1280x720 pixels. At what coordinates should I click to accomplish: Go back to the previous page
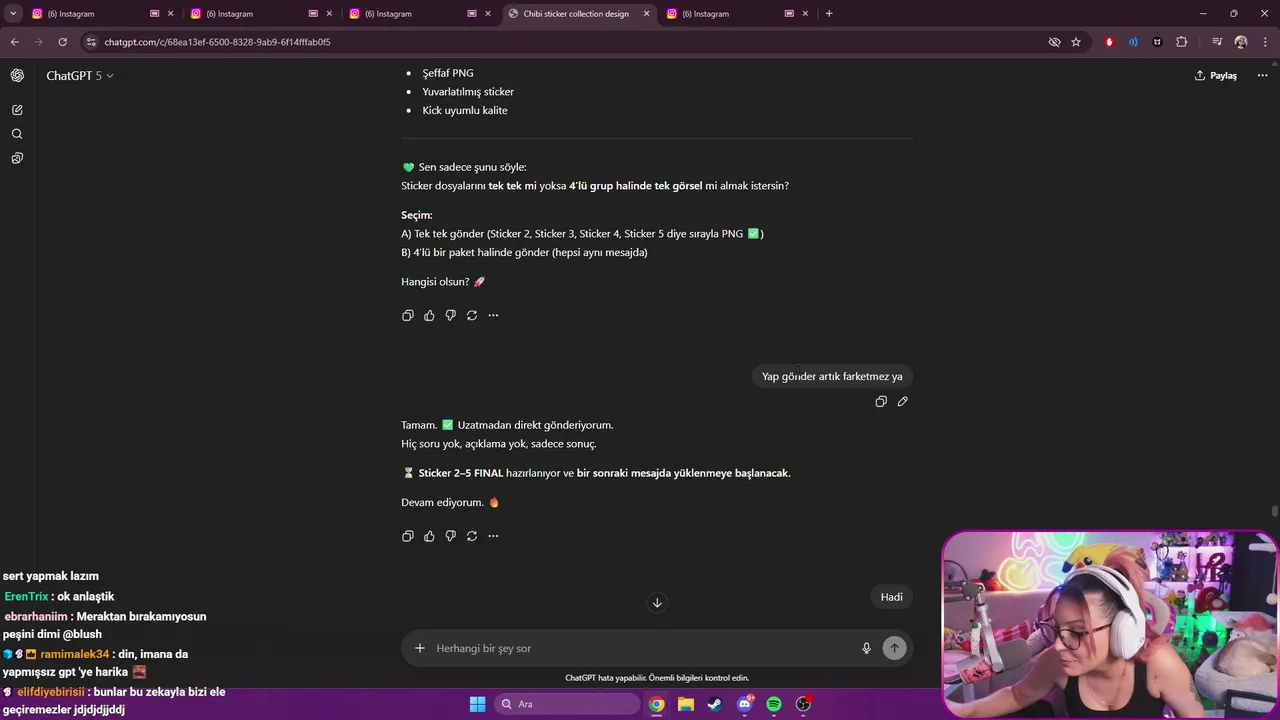(14, 42)
